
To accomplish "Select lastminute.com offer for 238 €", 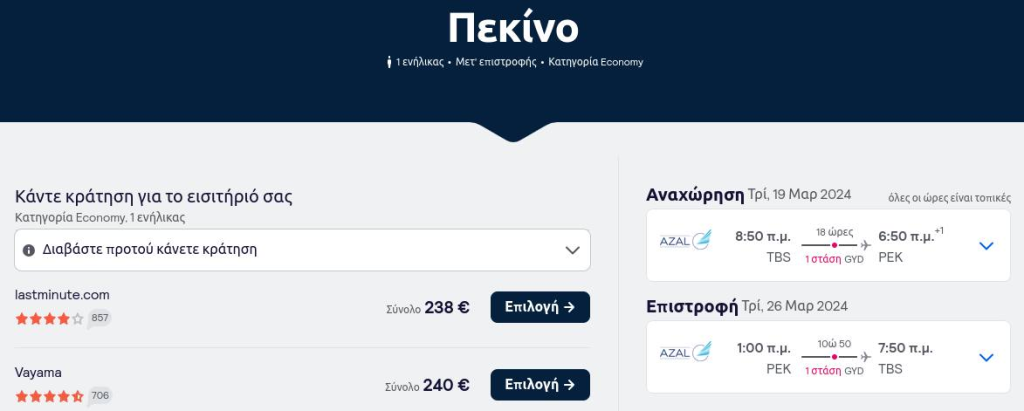I will tap(540, 307).
